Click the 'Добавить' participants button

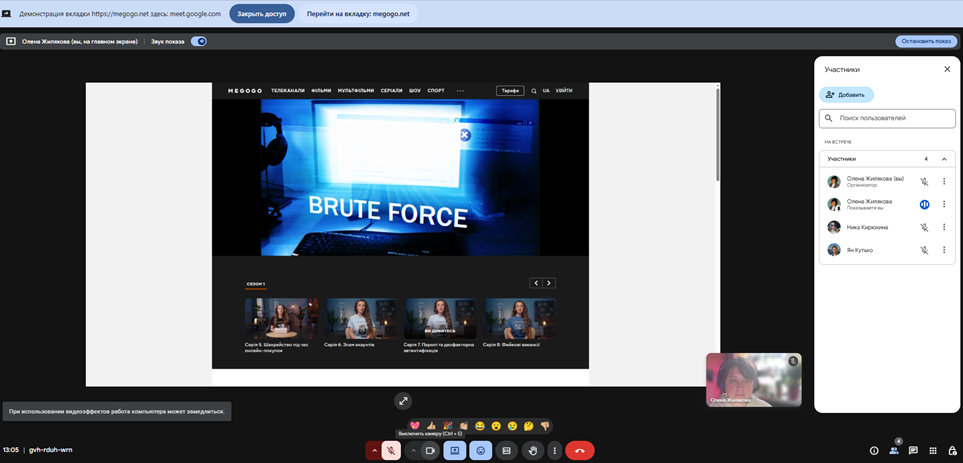click(x=846, y=95)
